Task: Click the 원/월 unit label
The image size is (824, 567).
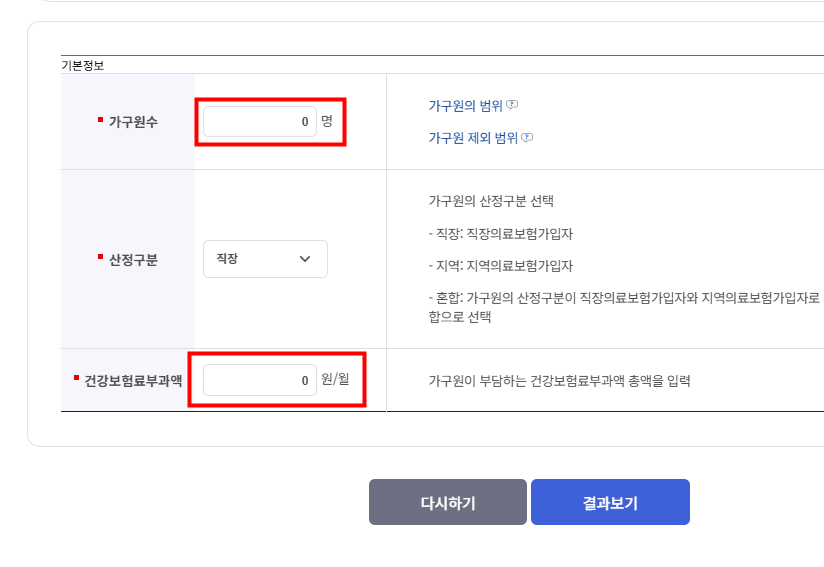Action: point(335,379)
